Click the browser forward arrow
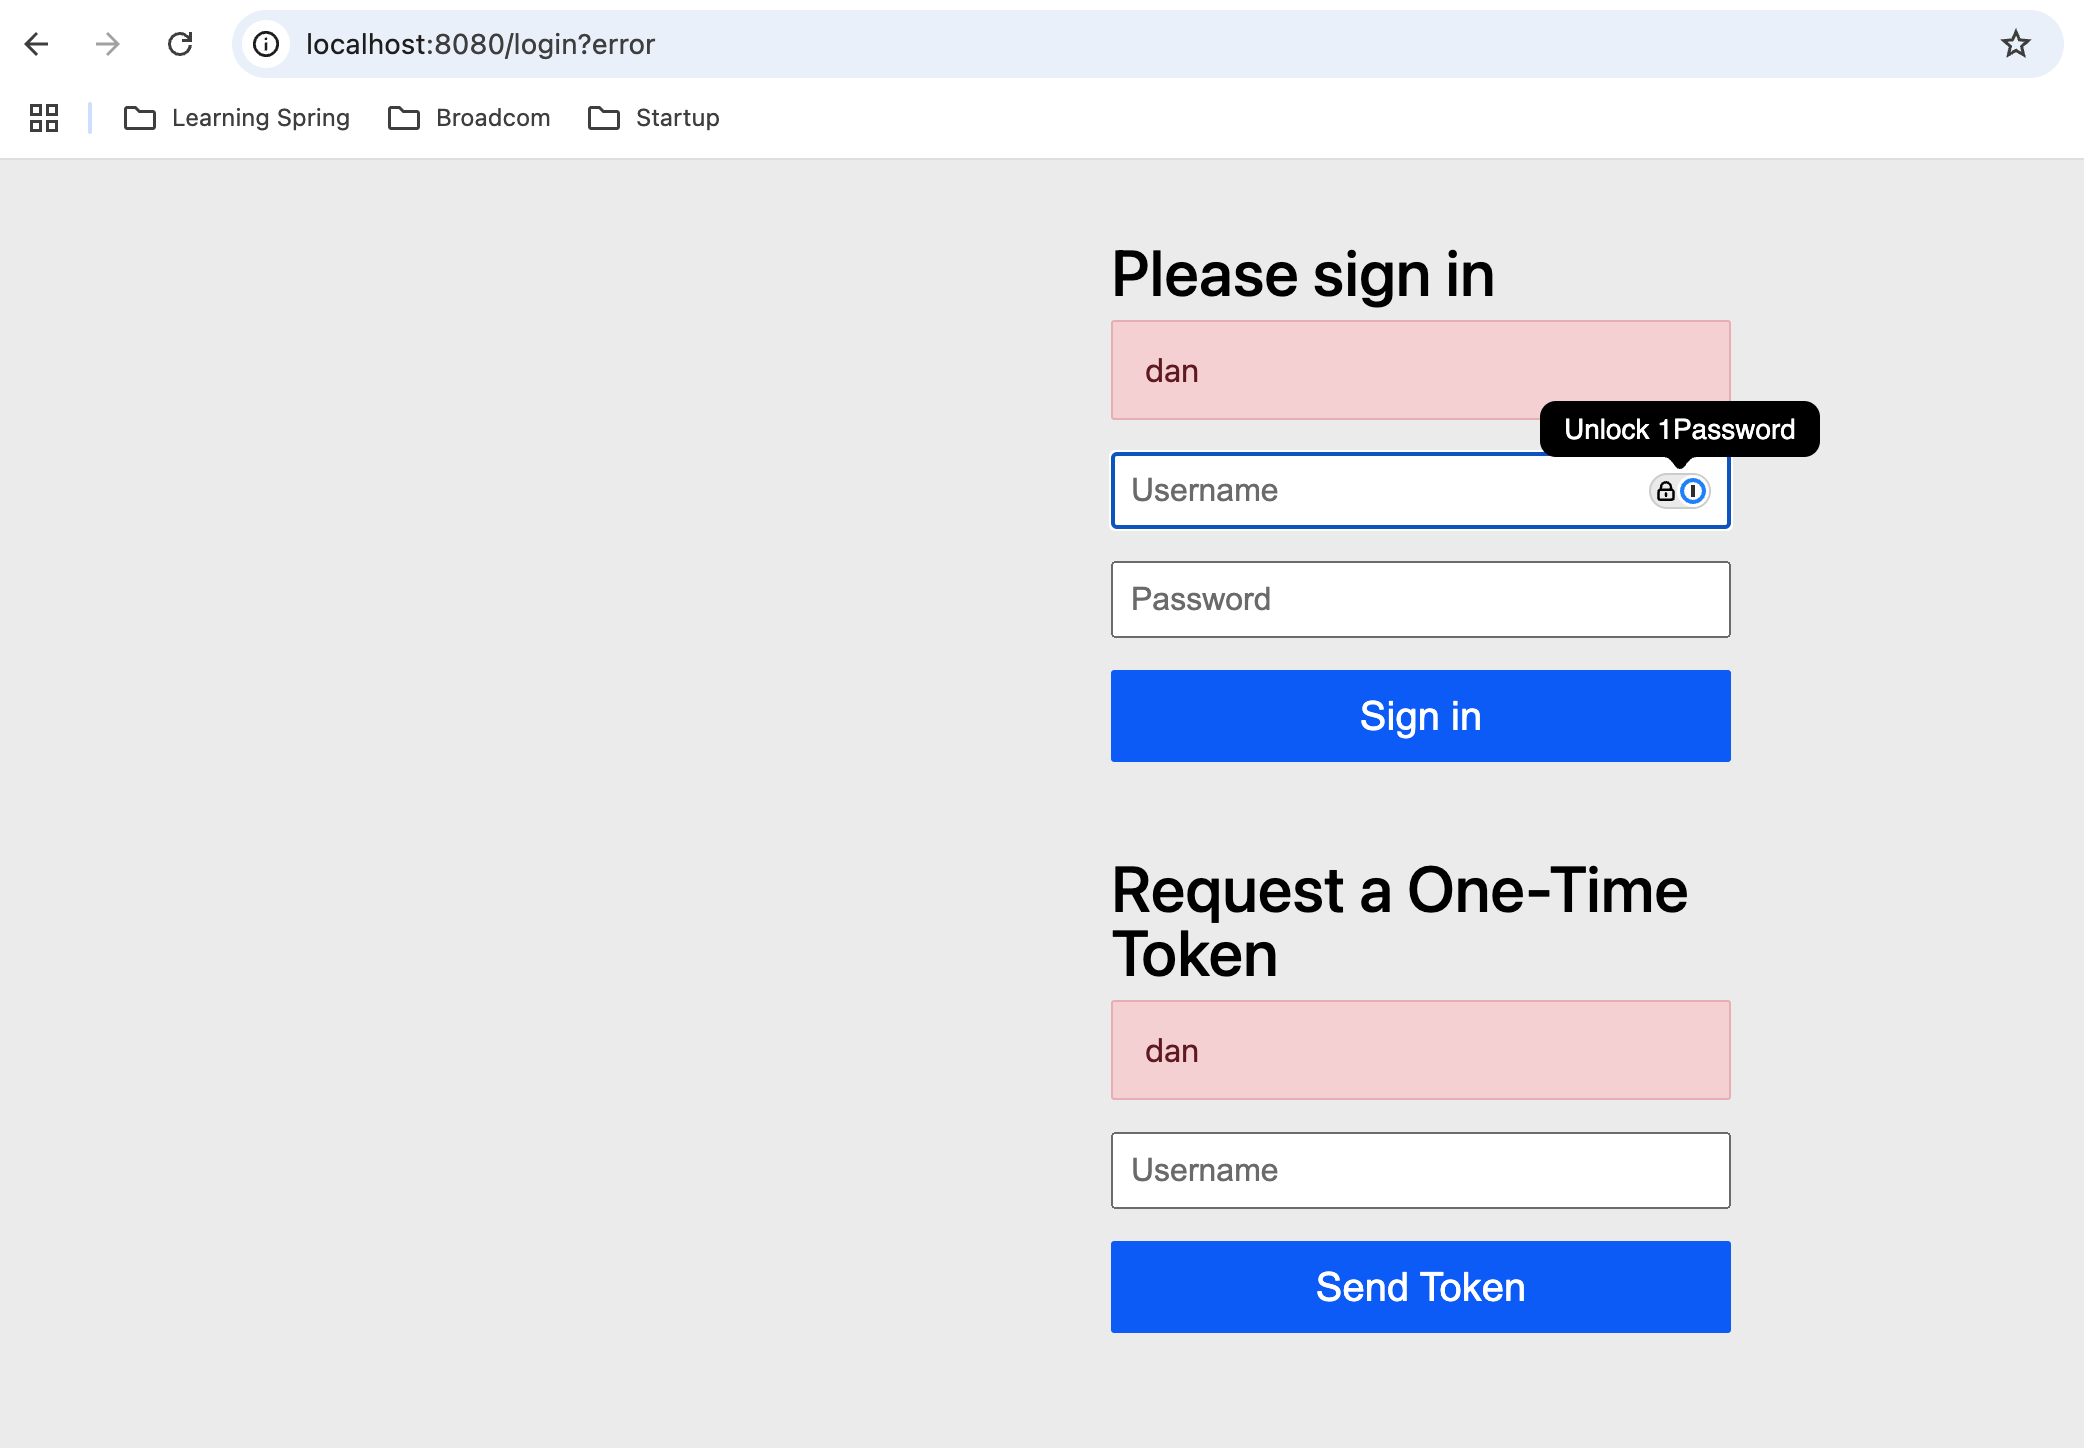The height and width of the screenshot is (1448, 2084). click(x=108, y=44)
